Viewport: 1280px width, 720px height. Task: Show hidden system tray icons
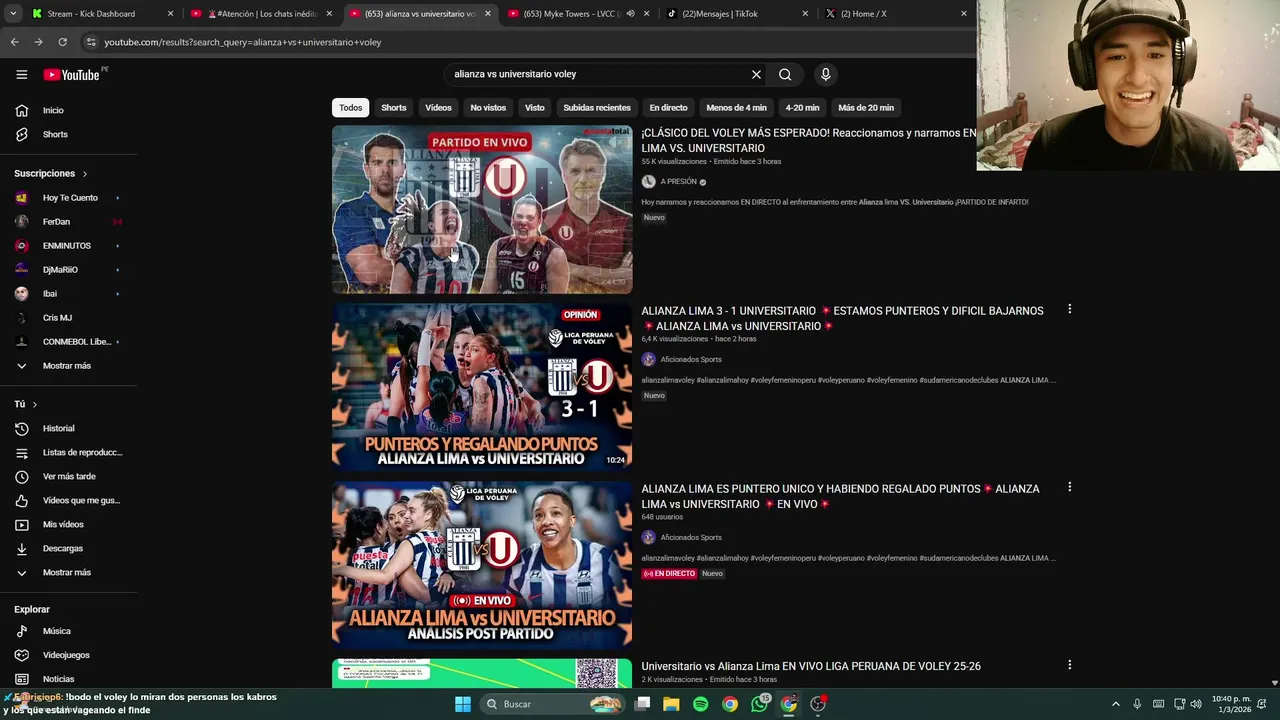(x=1116, y=704)
